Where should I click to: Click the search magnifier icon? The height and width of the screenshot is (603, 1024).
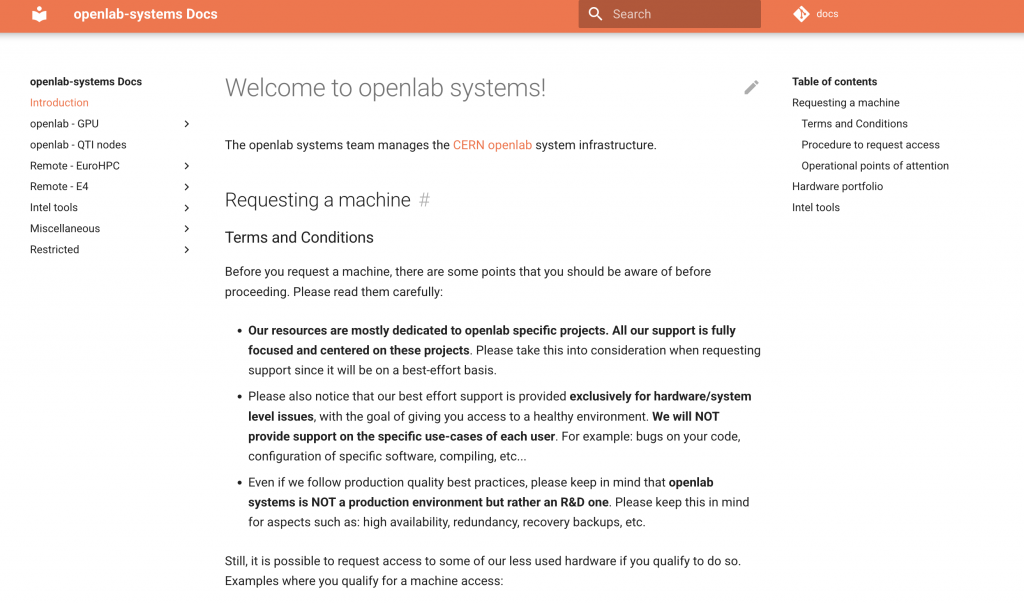[595, 14]
